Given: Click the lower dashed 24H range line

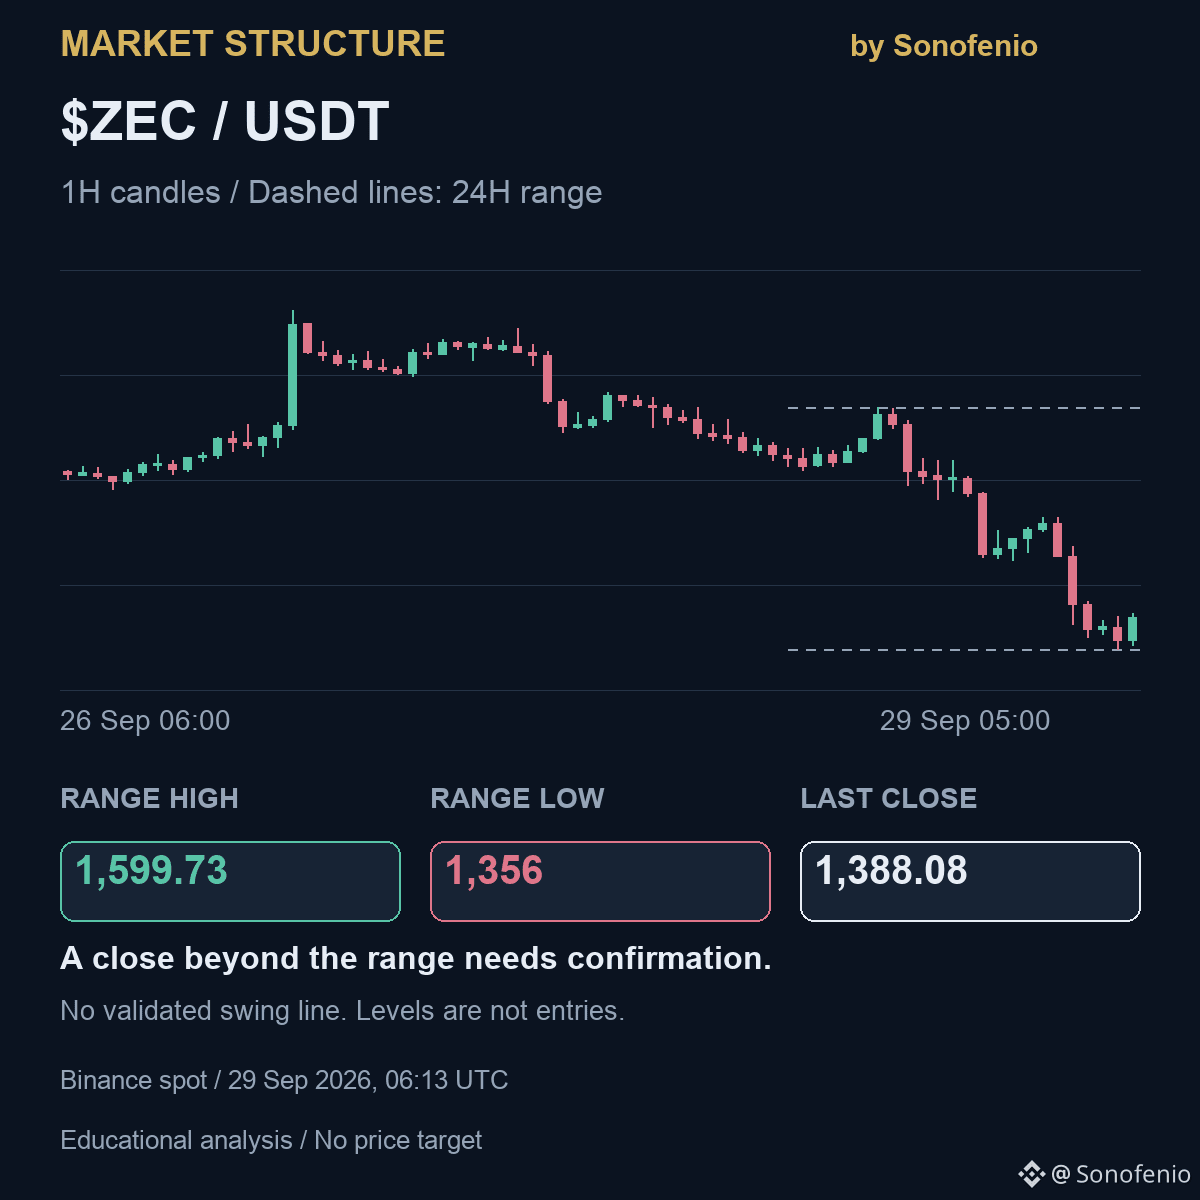Looking at the screenshot, I should tap(964, 650).
